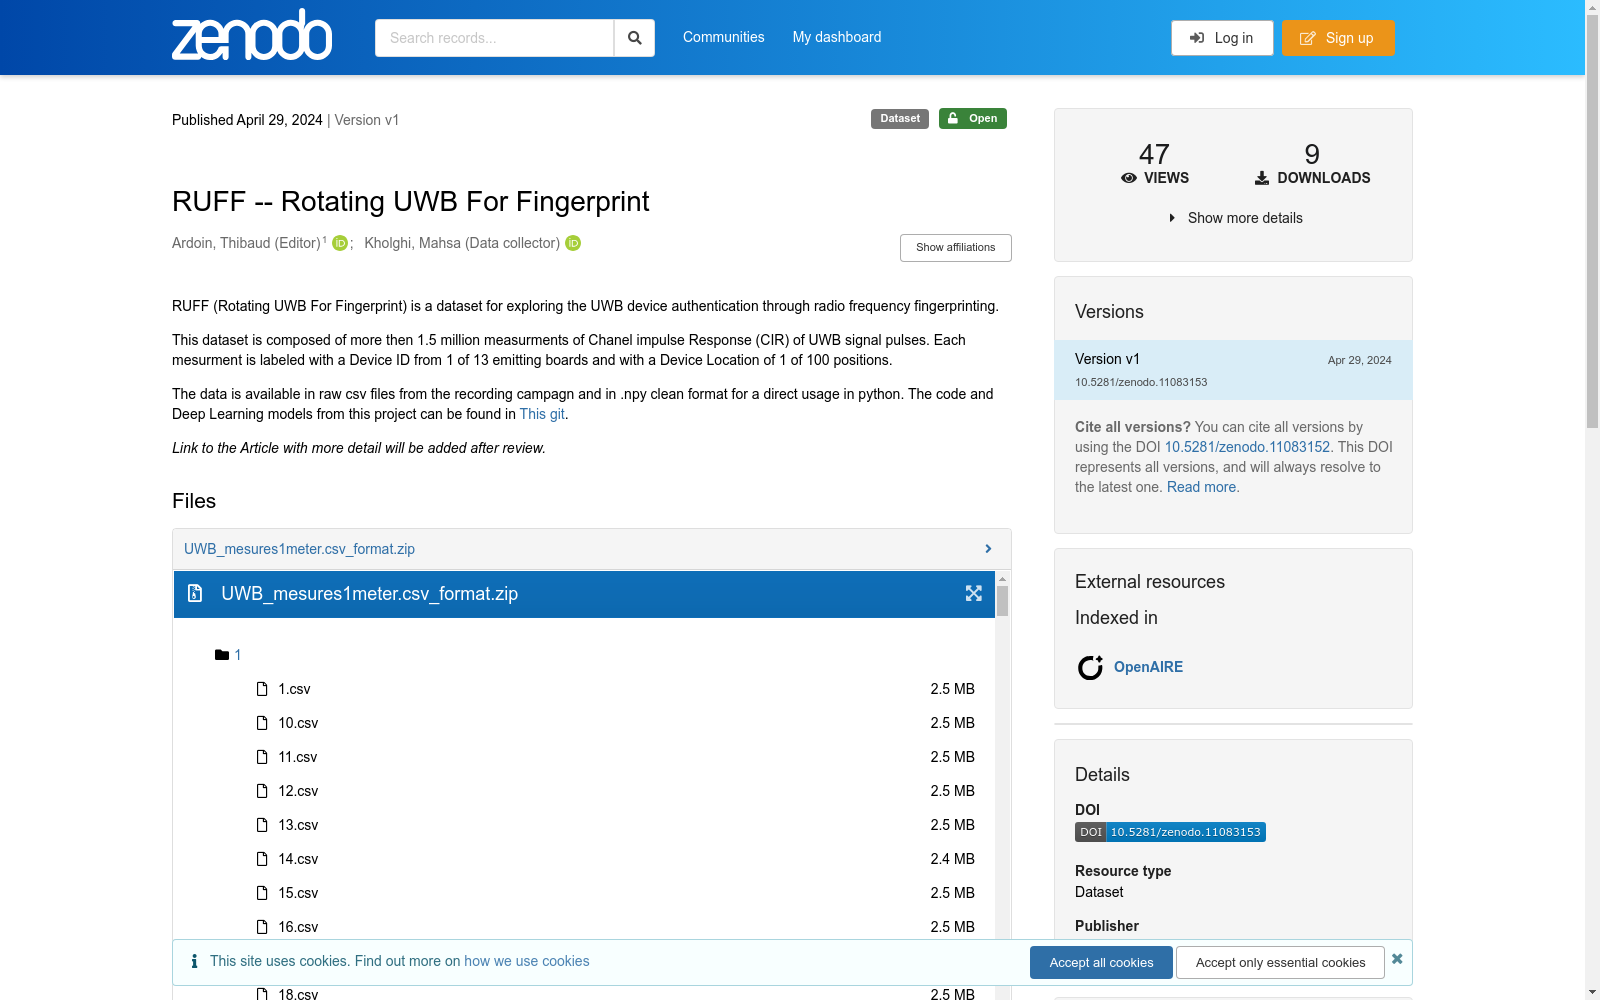This screenshot has width=1600, height=1000.
Task: Click the DOI badge
Action: (x=1170, y=832)
